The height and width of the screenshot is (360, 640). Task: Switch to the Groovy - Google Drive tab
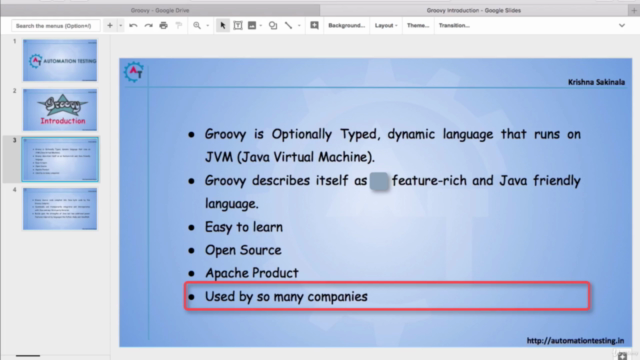pyautogui.click(x=160, y=10)
